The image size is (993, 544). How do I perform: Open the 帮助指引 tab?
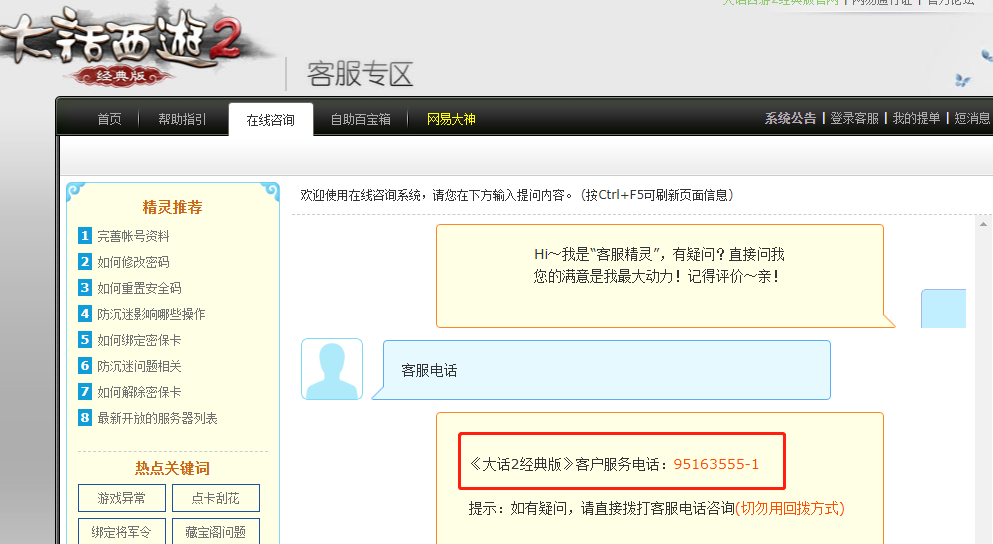point(182,119)
